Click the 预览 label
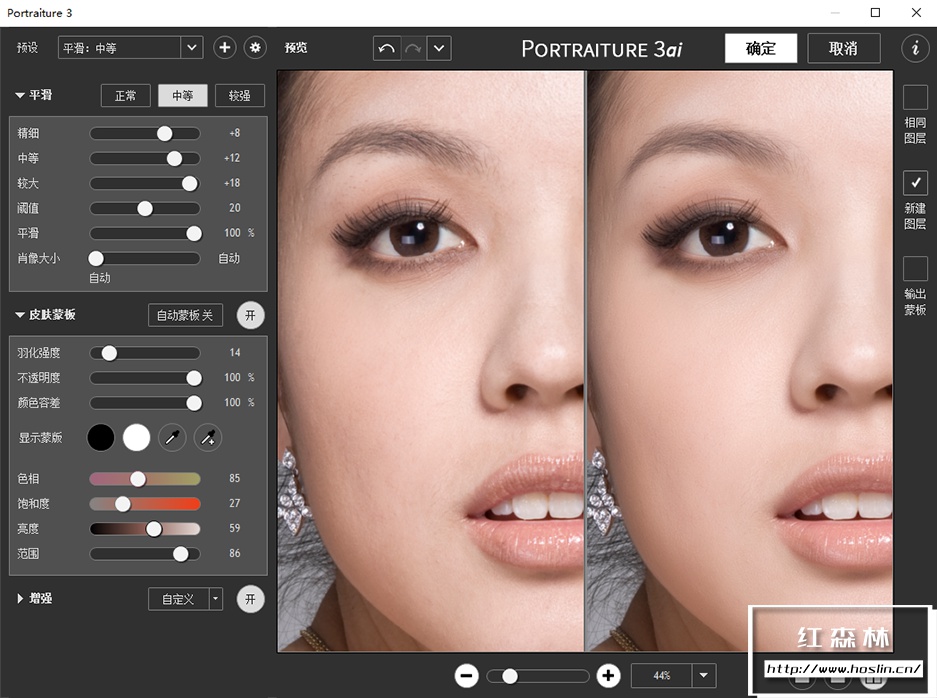This screenshot has width=937, height=698. click(x=296, y=48)
